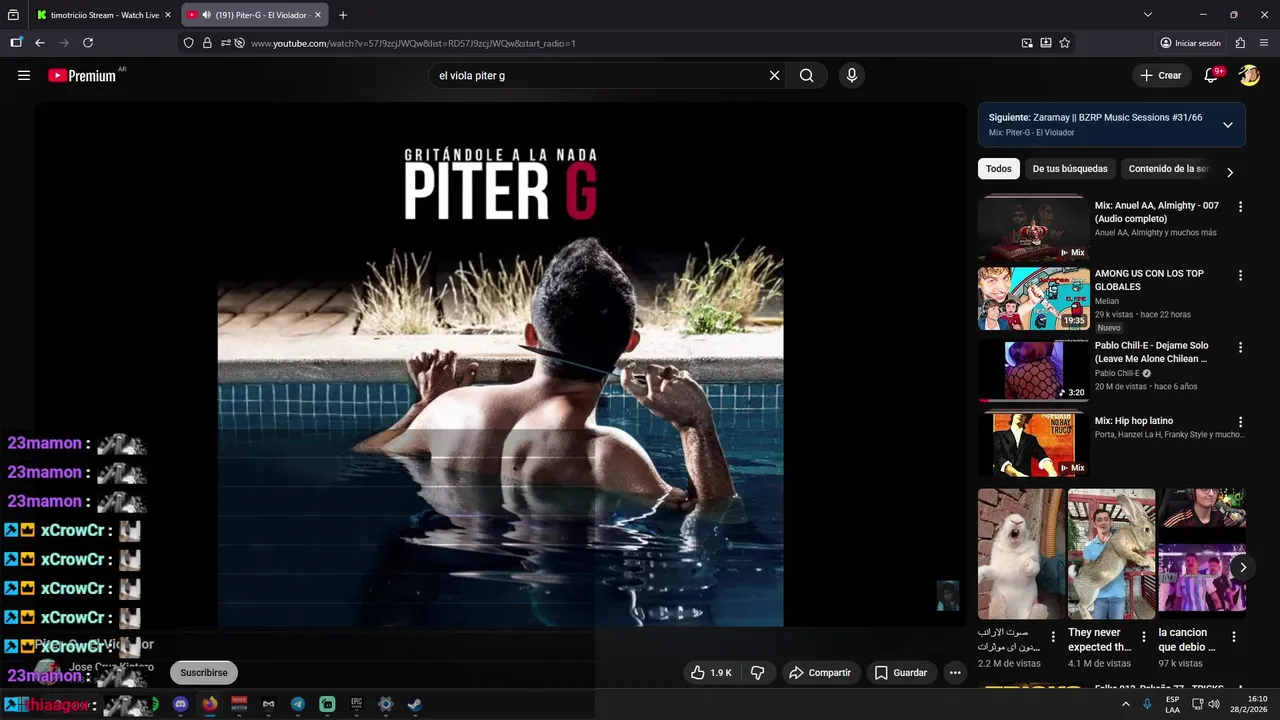Image resolution: width=1280 pixels, height=720 pixels.
Task: Click the microphone tray indicator
Action: [1148, 704]
